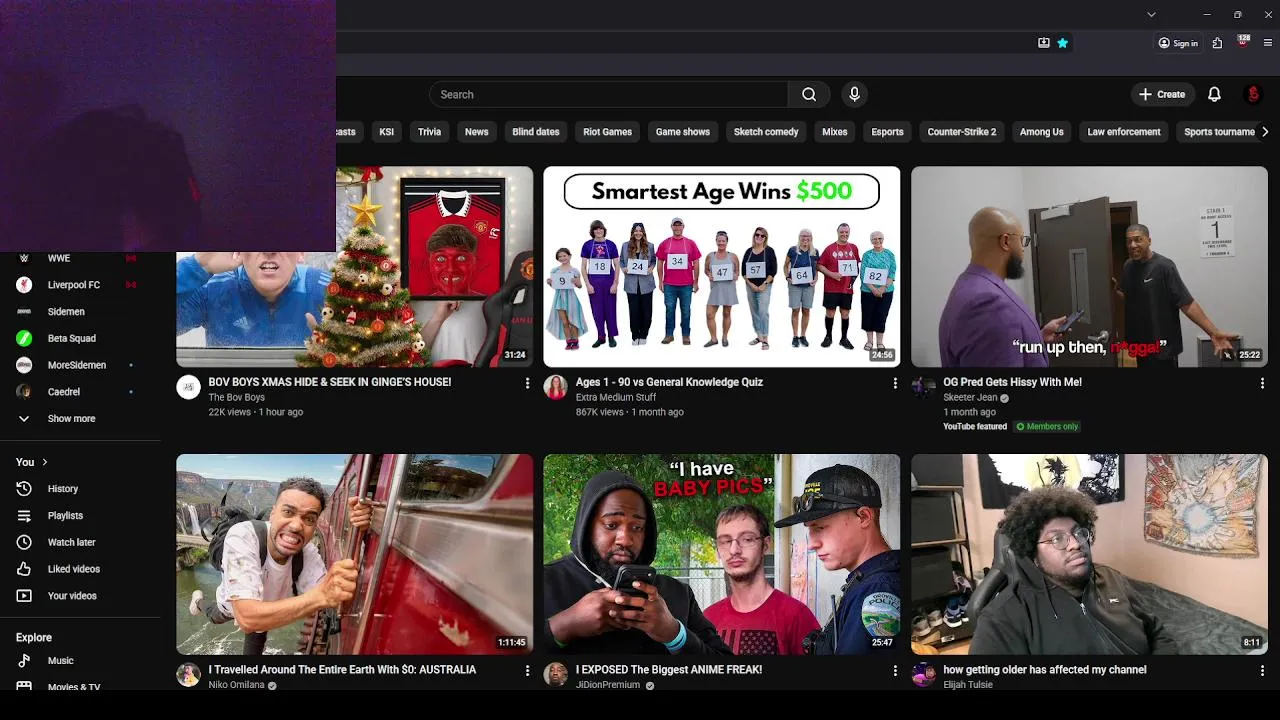Viewport: 1280px width, 720px height.
Task: Click the search magnifier button
Action: tap(809, 94)
